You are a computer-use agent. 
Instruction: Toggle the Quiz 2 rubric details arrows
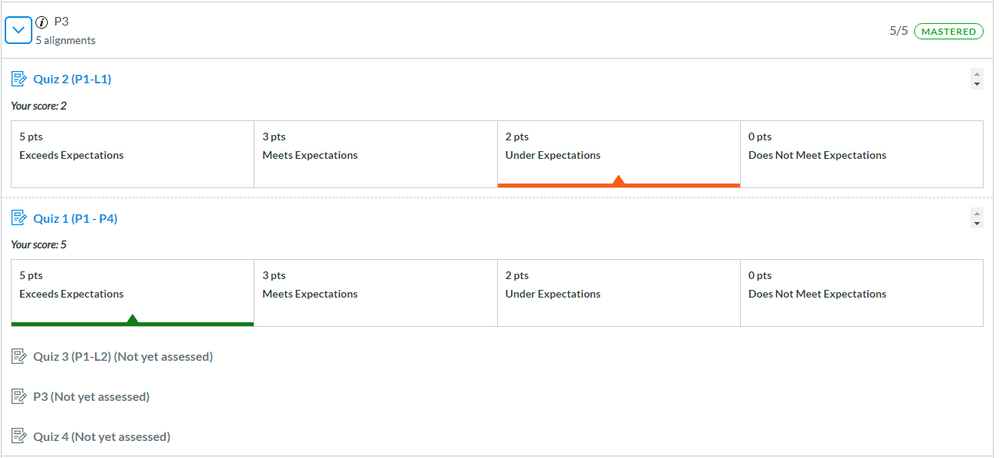pyautogui.click(x=977, y=79)
